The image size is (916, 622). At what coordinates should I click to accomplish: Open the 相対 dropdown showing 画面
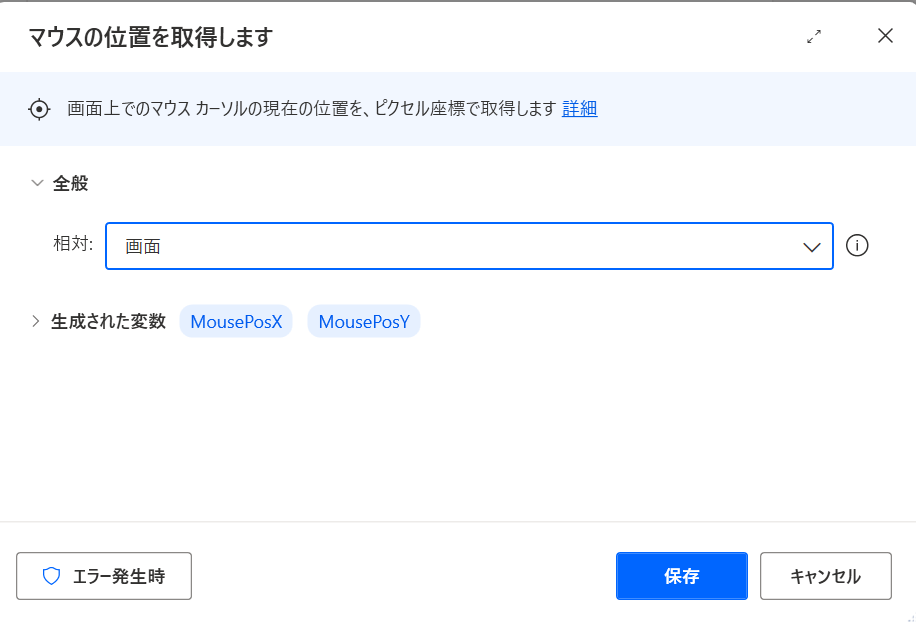pyautogui.click(x=469, y=246)
